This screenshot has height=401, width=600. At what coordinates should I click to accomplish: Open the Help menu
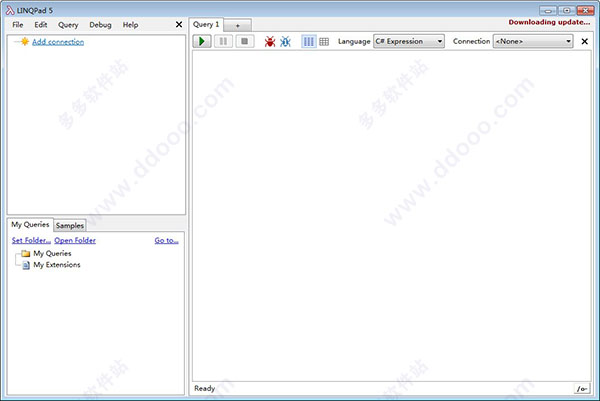(x=130, y=25)
